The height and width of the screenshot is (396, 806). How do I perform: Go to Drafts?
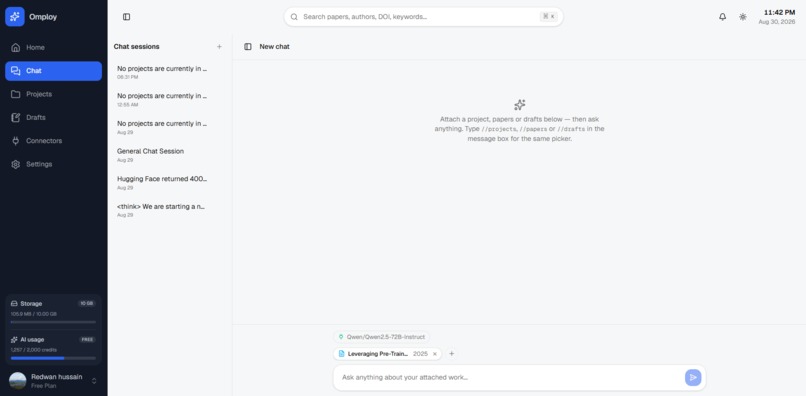point(53,117)
